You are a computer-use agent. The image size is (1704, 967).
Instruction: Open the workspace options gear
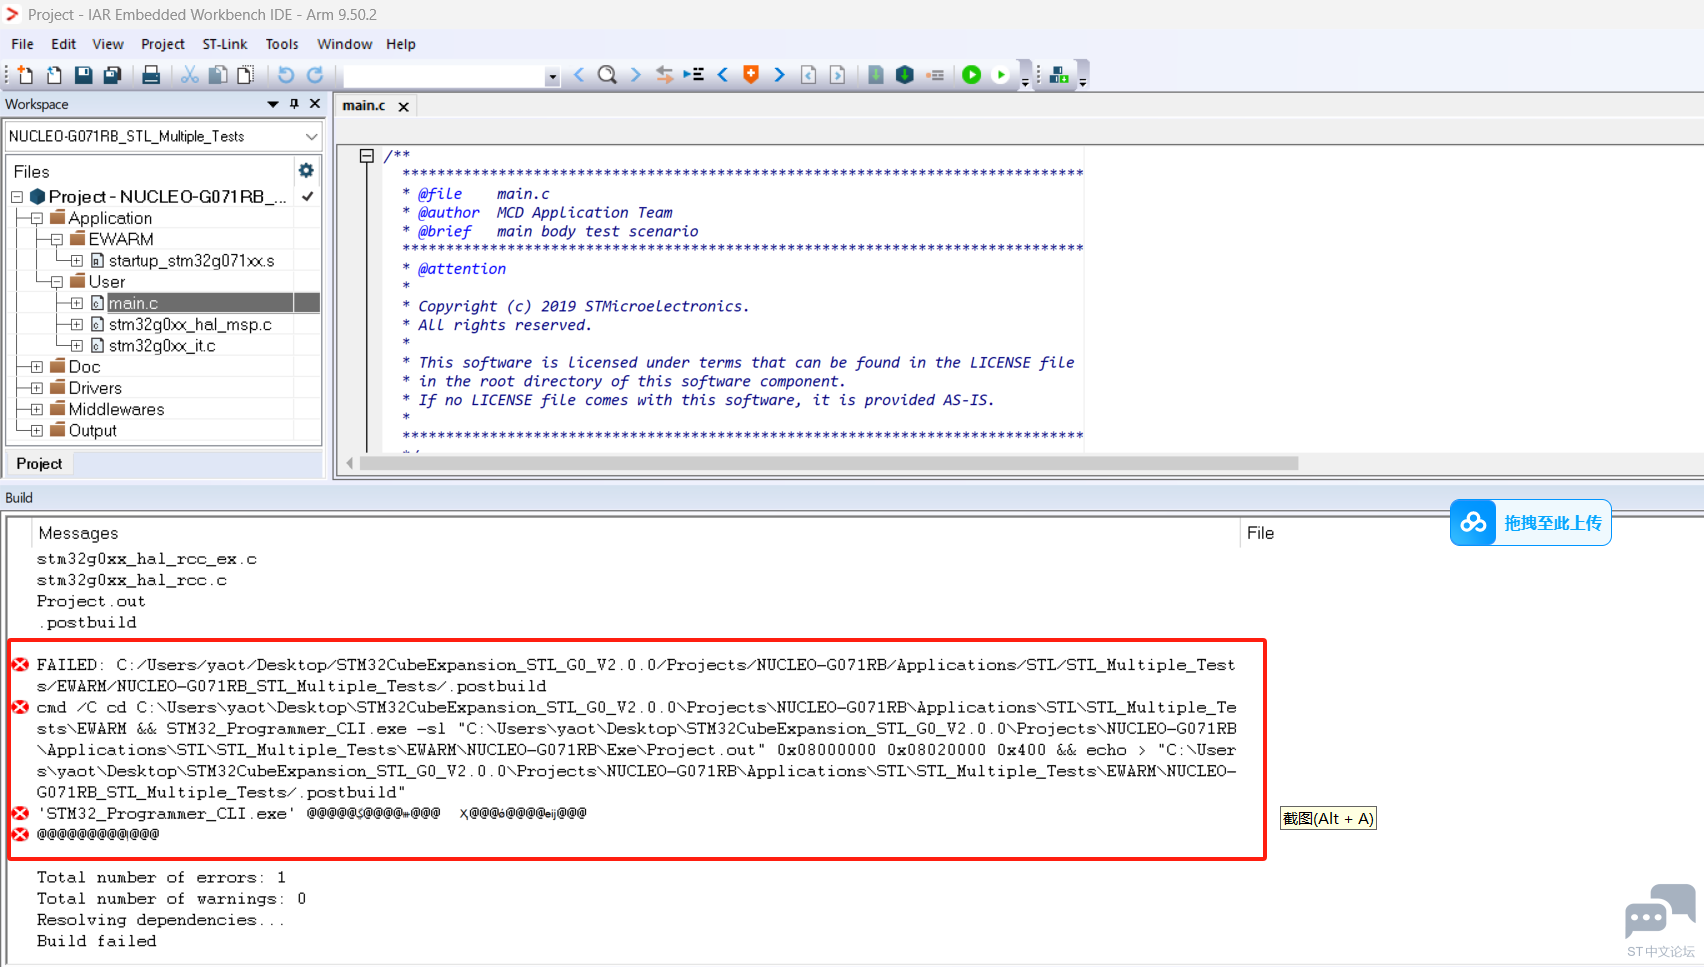point(306,171)
